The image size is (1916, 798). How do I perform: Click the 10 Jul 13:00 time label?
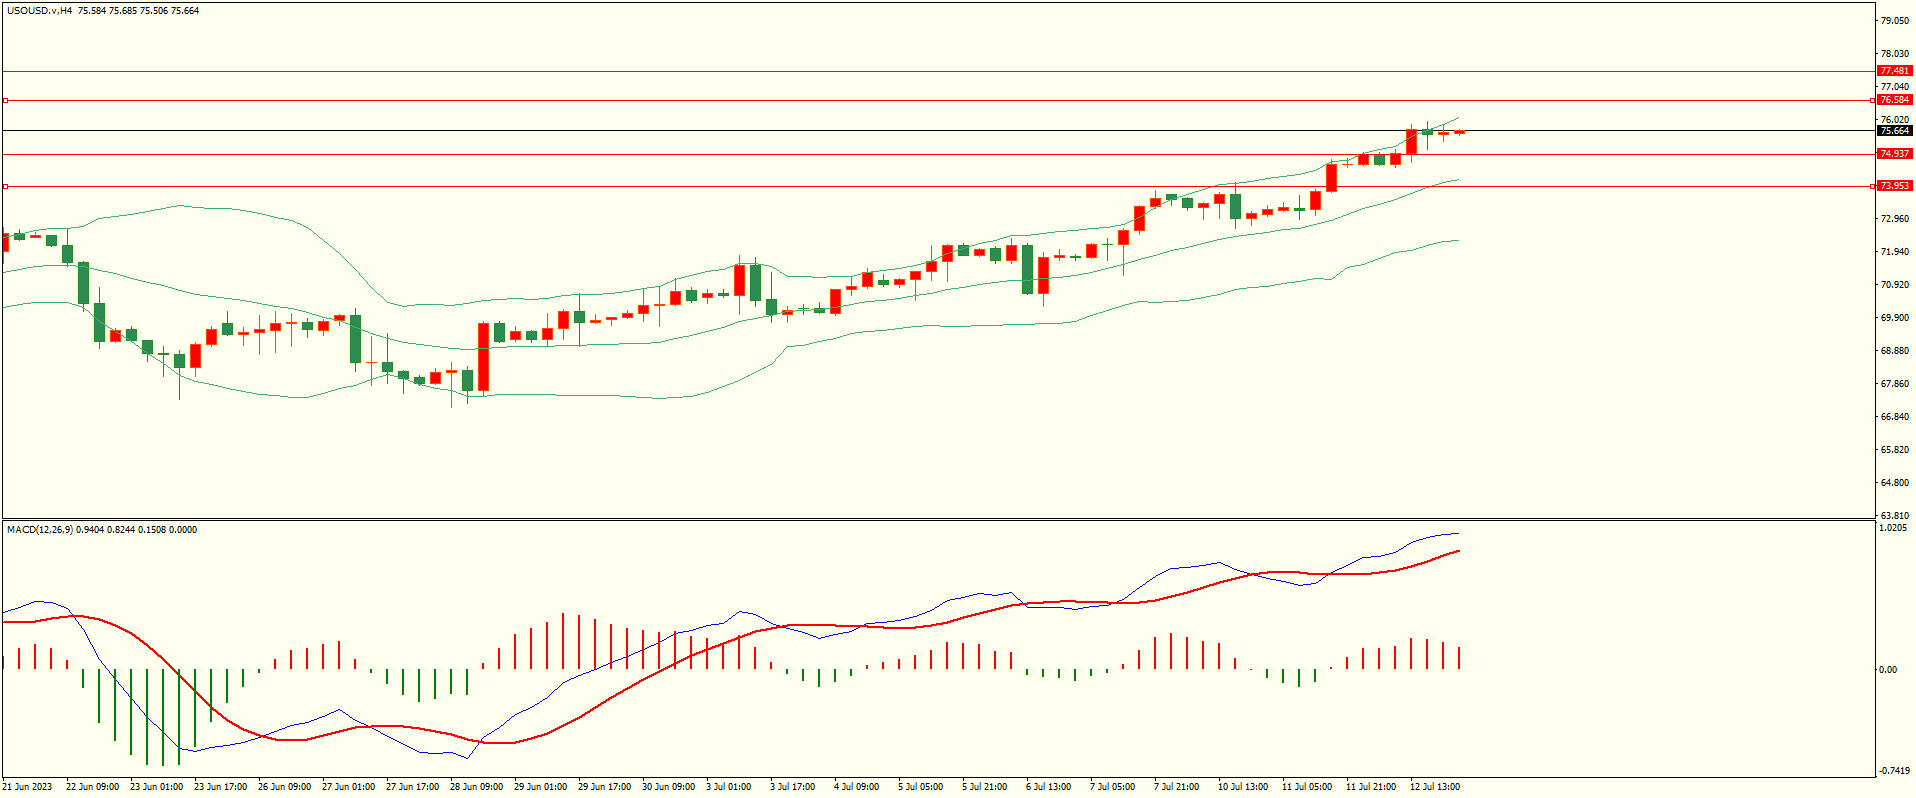1243,787
